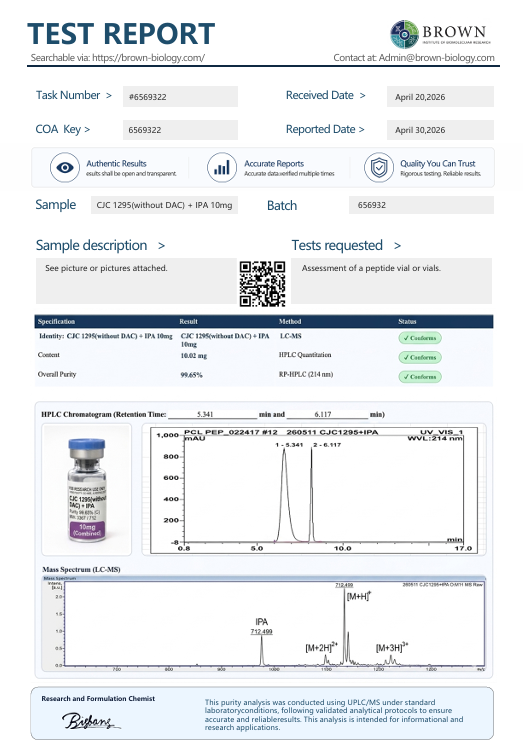Click the Authentic Results heading
This screenshot has width=523, height=742.
[x=116, y=163]
